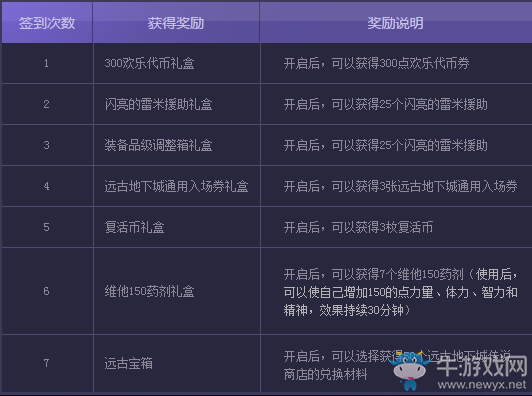Click 装备品级调整箱礼盒 reward name

[x=158, y=145]
